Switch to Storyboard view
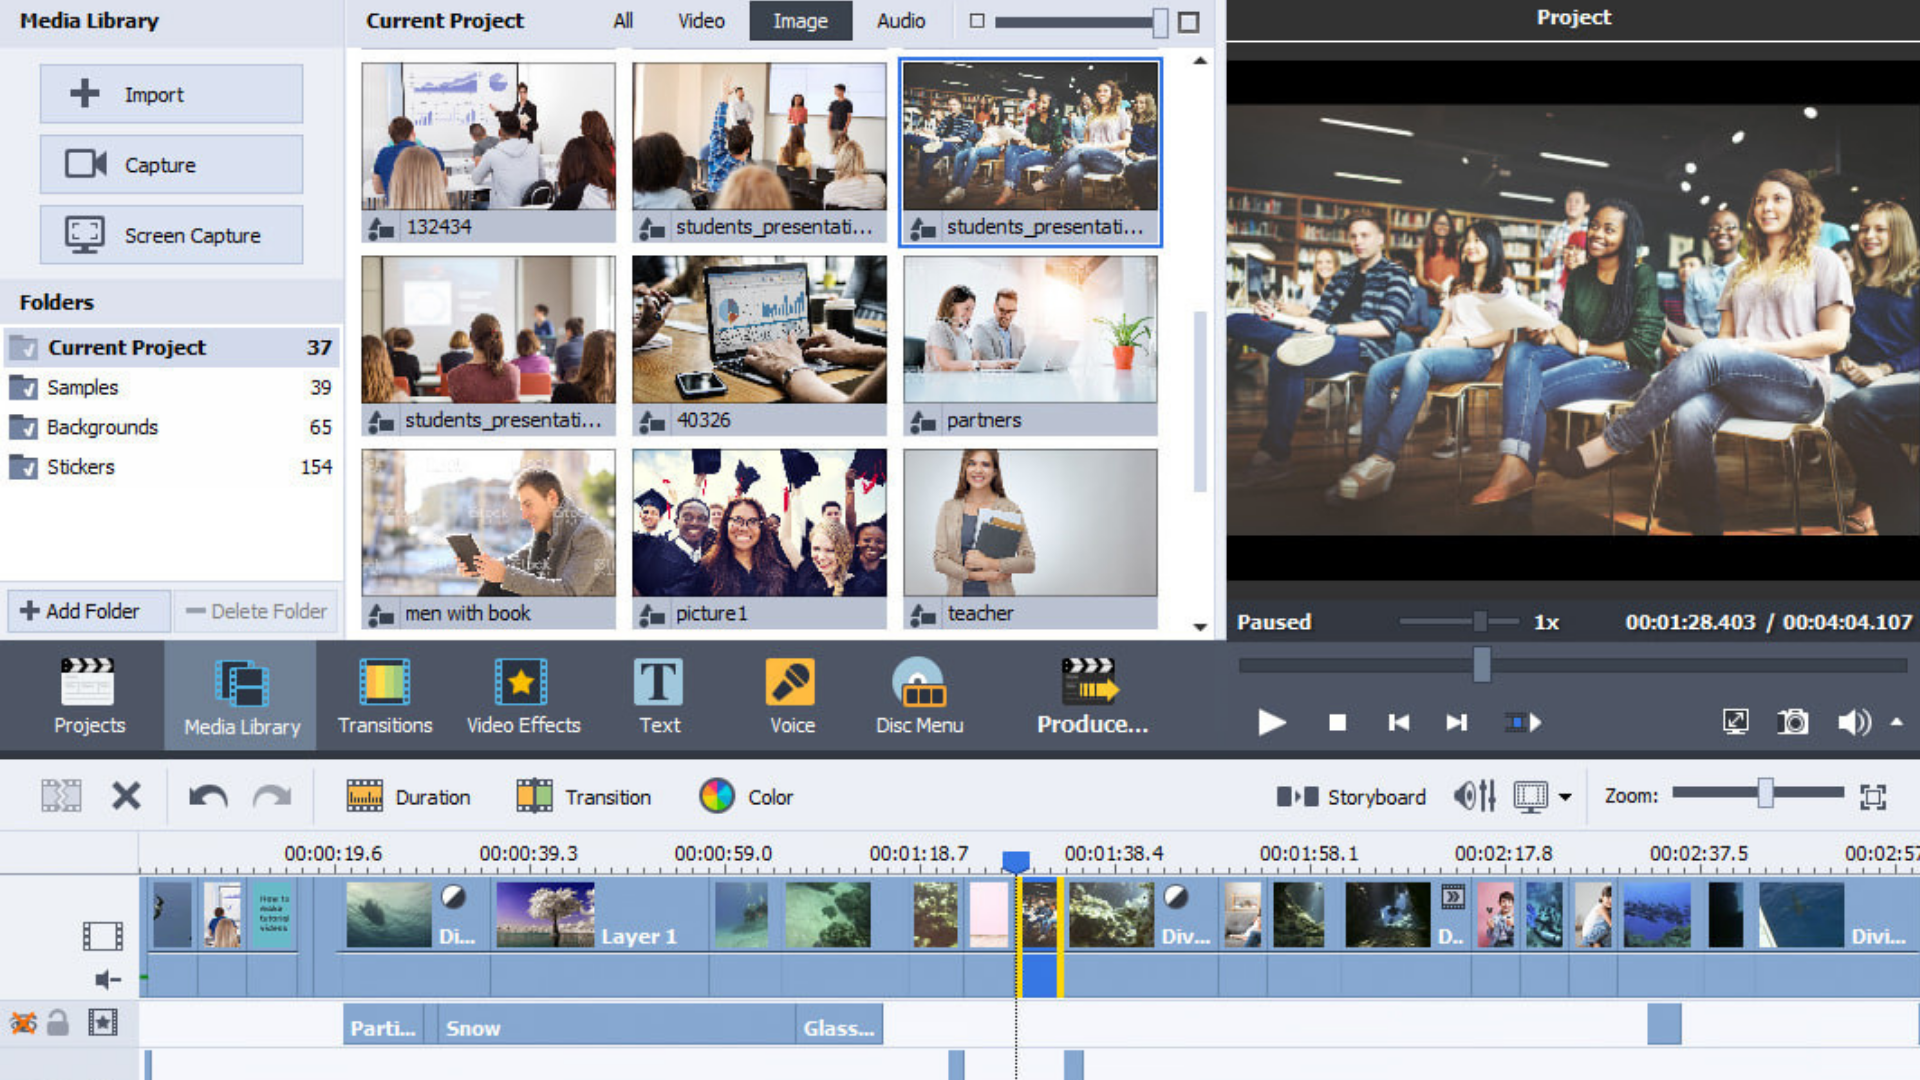Screen dimensions: 1920x1080 [x=1351, y=796]
